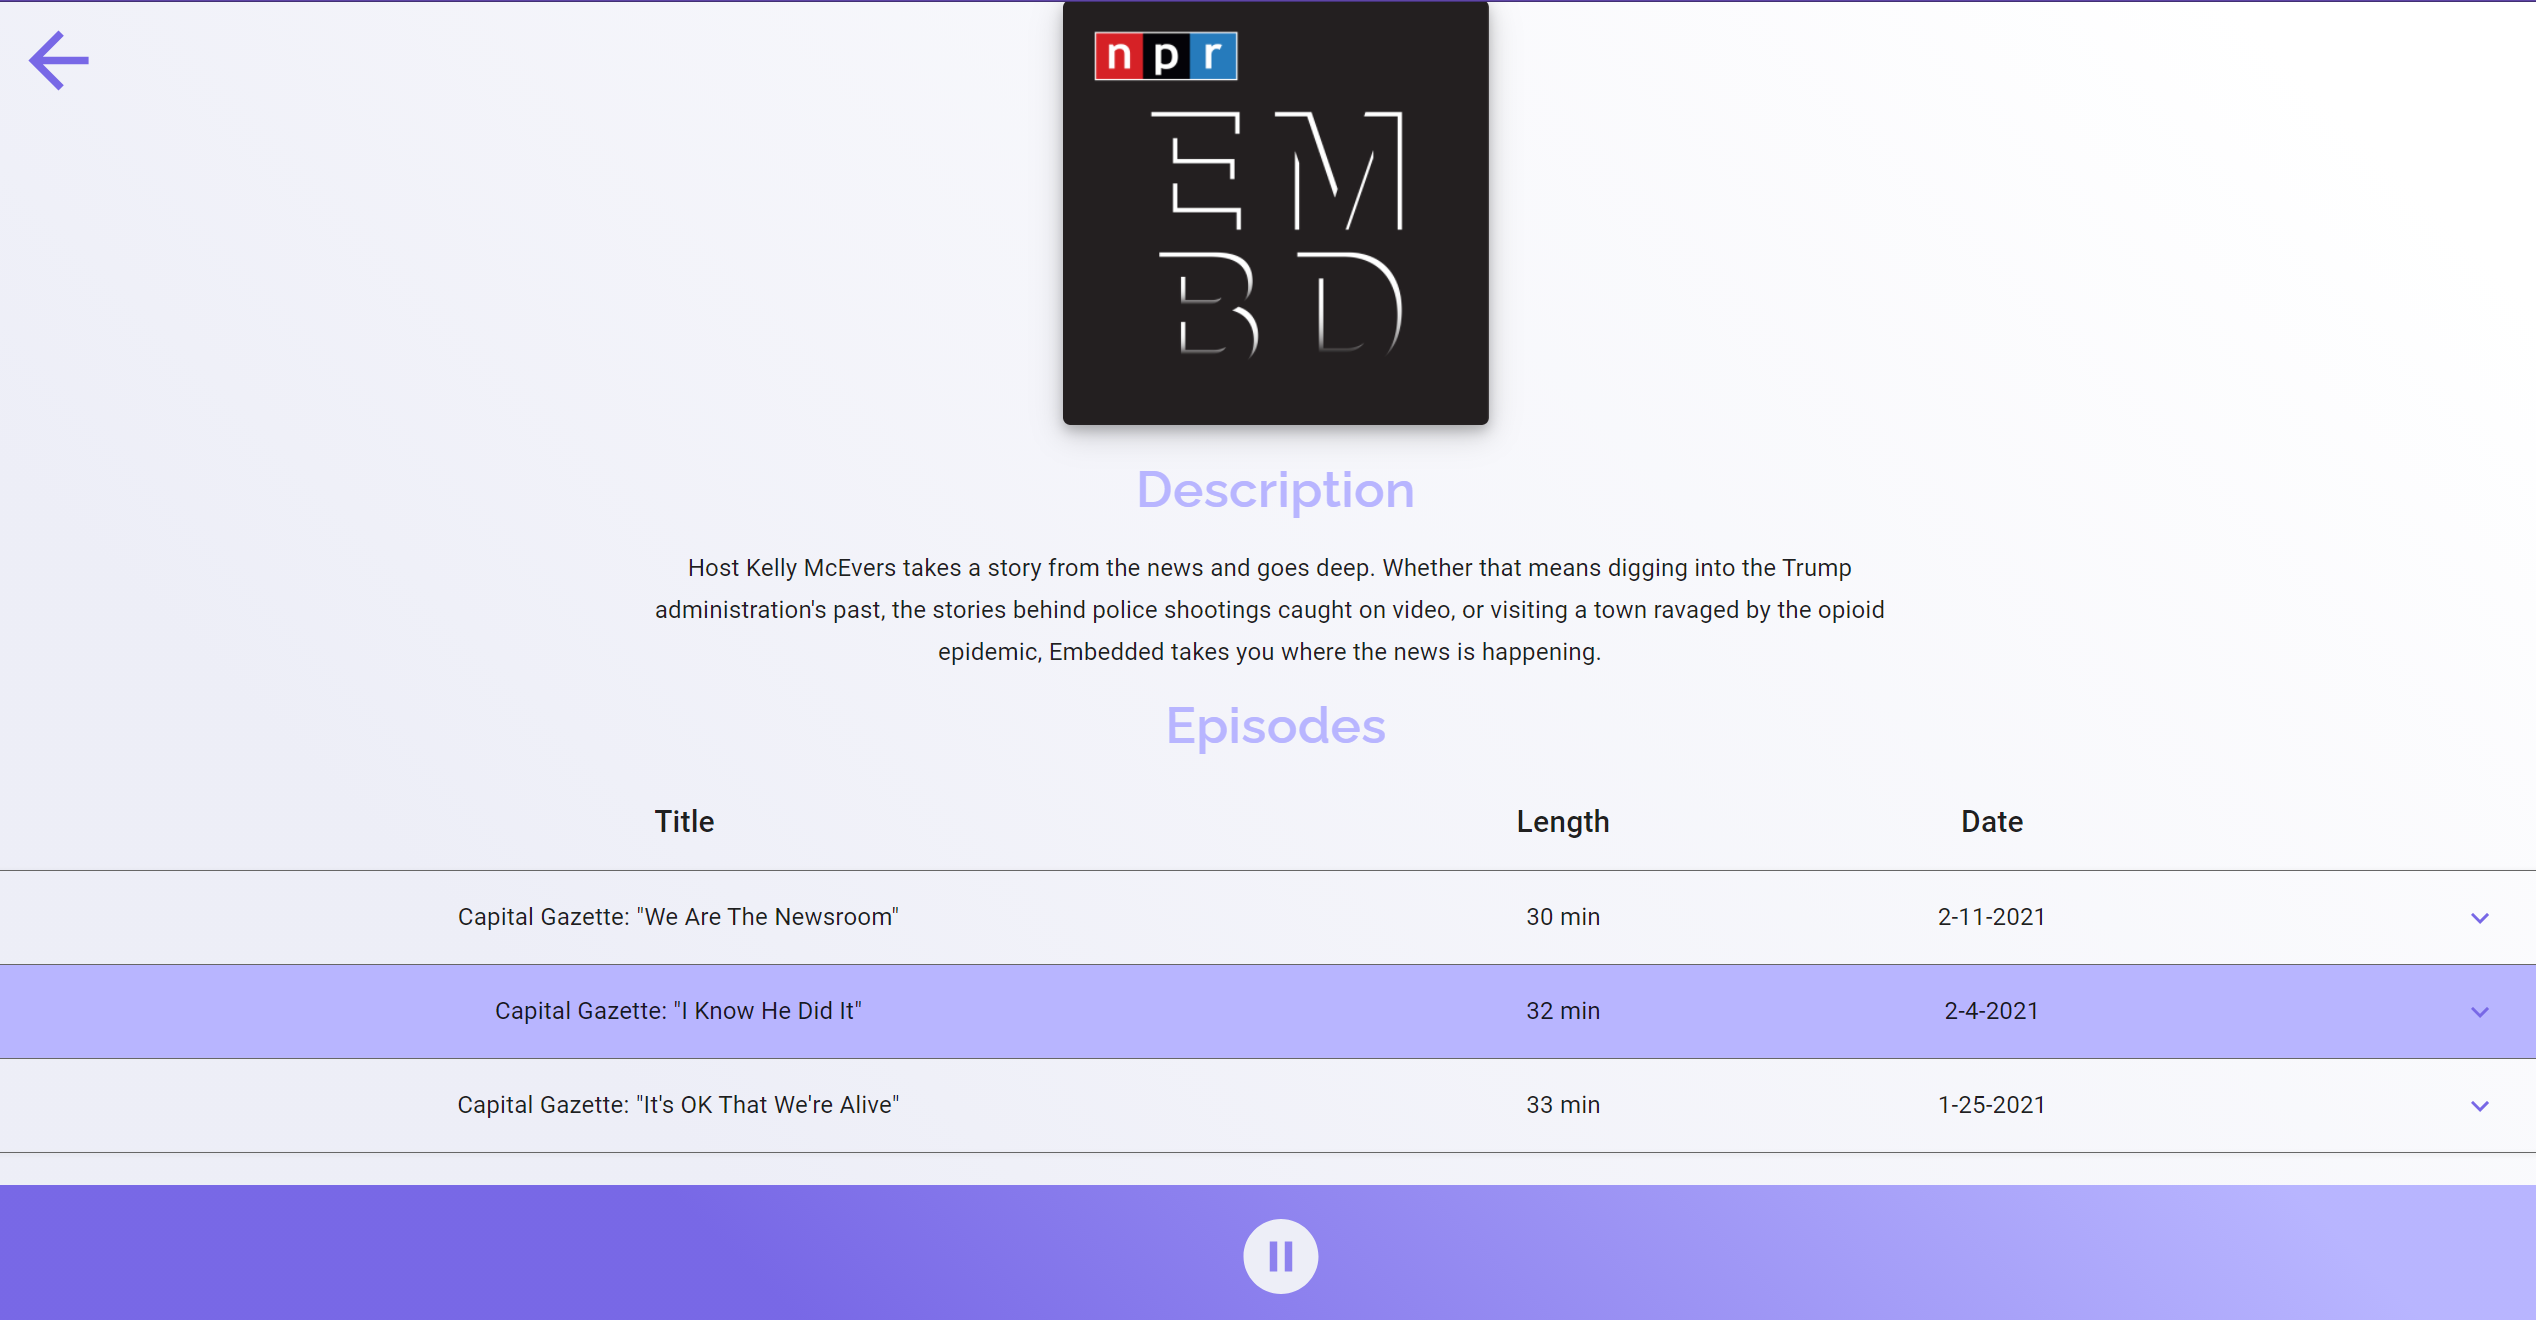Click the Length column header
The width and height of the screenshot is (2536, 1320).
[x=1563, y=822]
